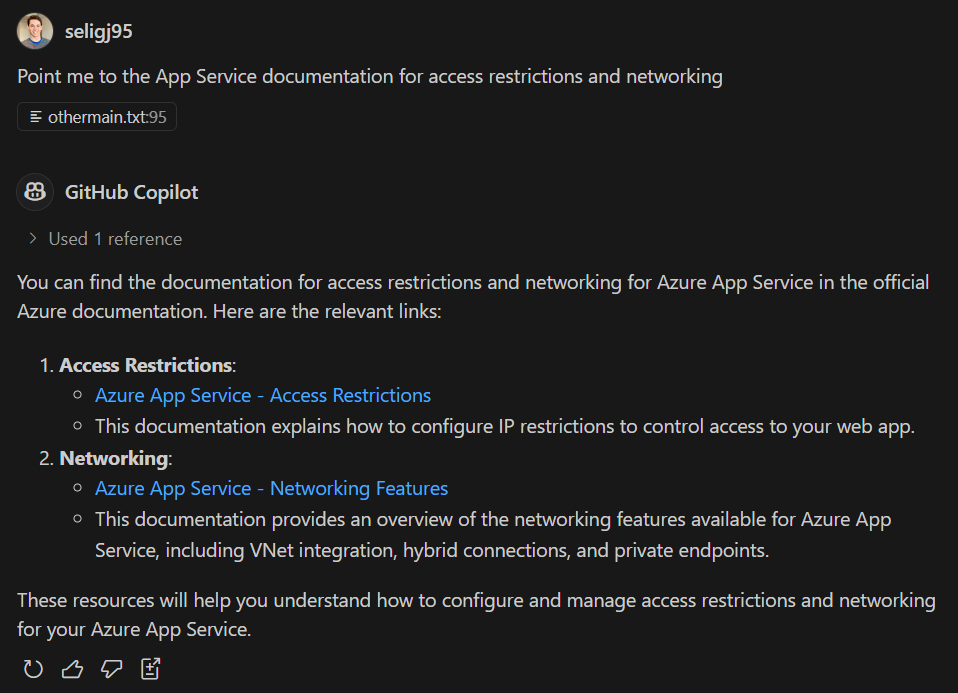The height and width of the screenshot is (693, 958).
Task: Click the Used 1 reference label to show references
Action: click(114, 238)
